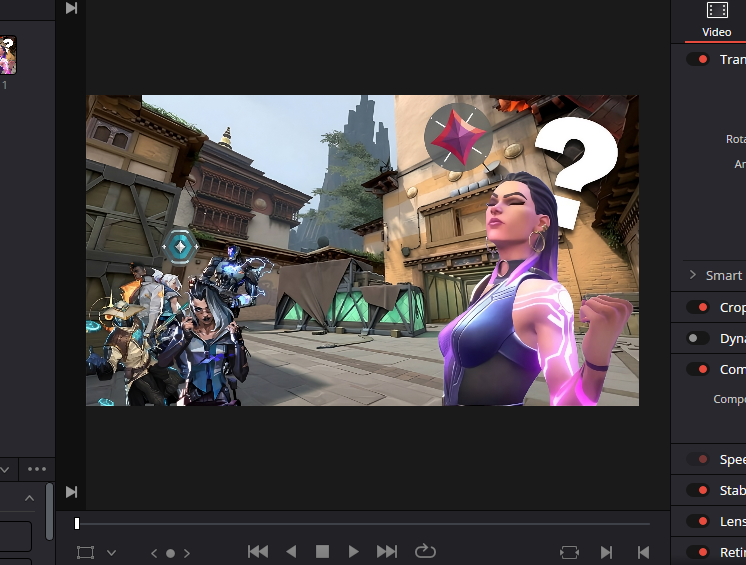Play the clip in reverse
This screenshot has height=565, width=746.
coord(291,552)
